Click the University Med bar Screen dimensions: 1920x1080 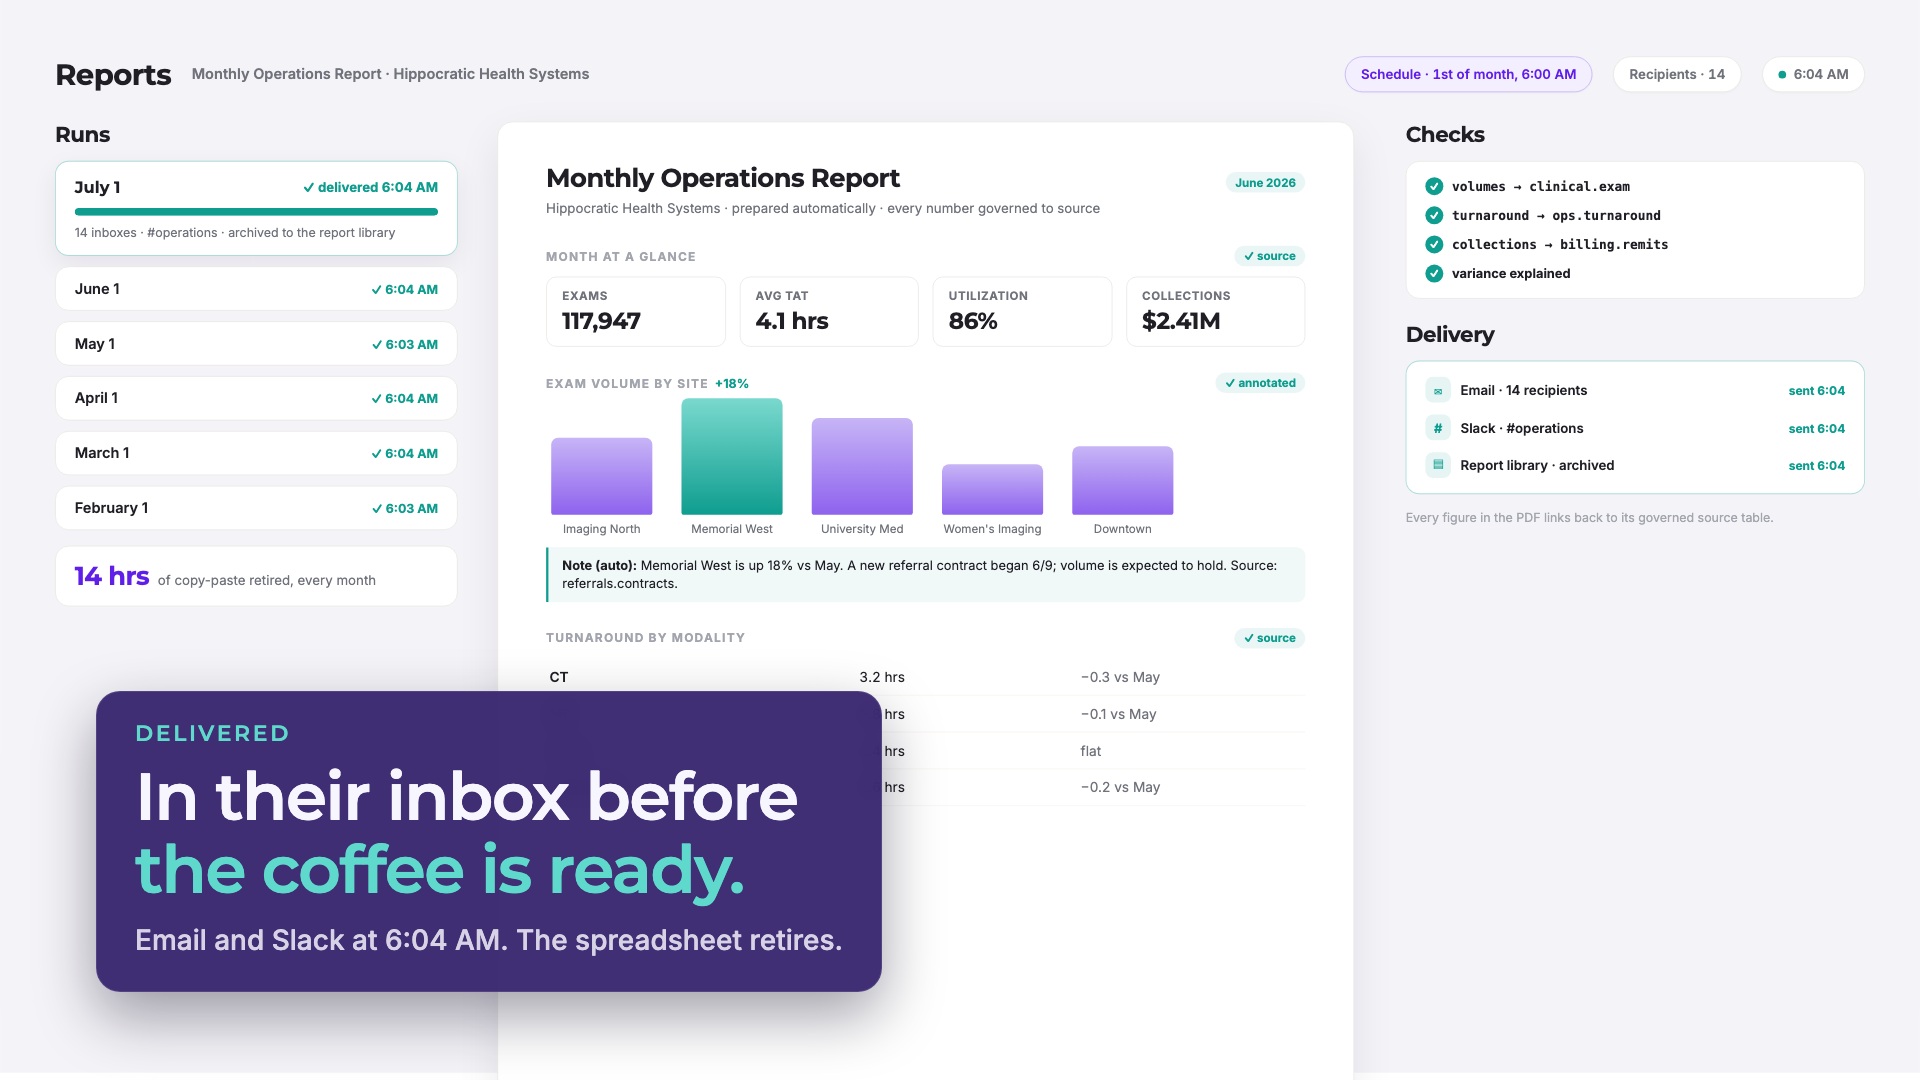862,466
